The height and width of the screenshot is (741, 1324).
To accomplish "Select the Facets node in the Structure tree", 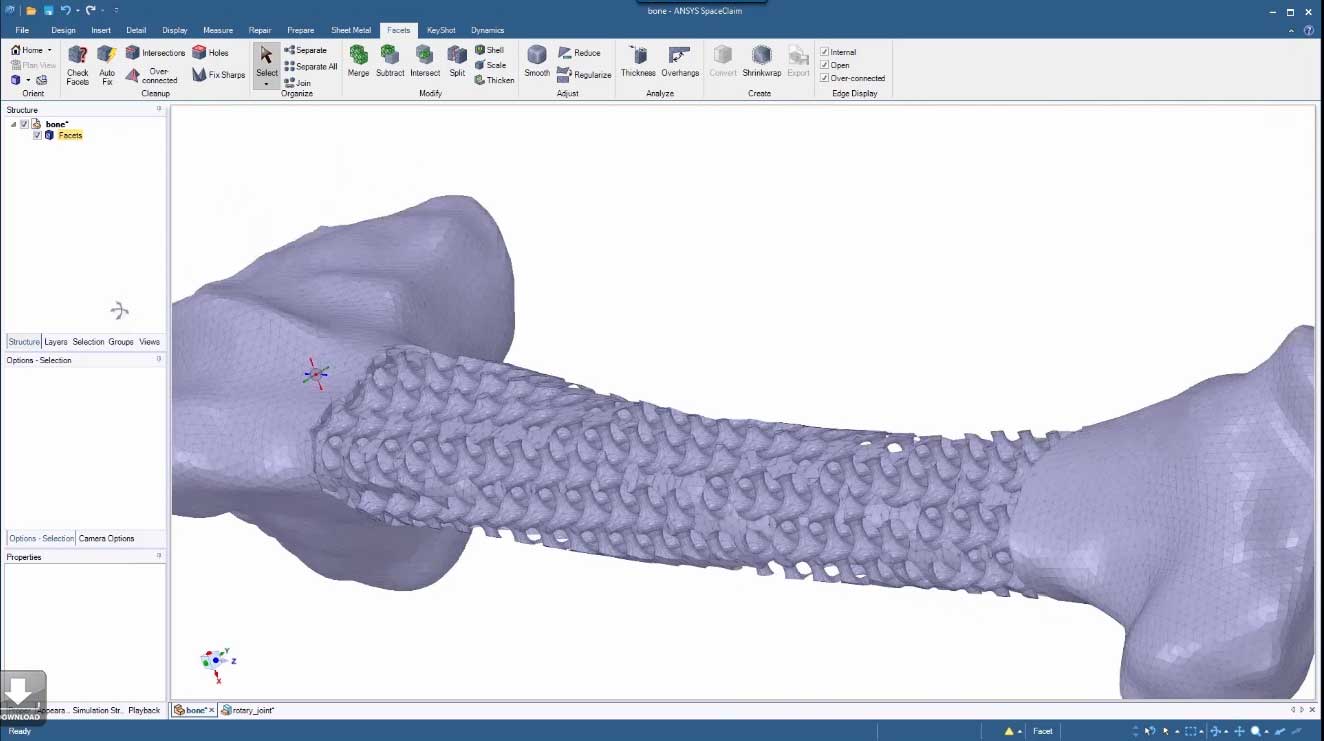I will pyautogui.click(x=68, y=135).
